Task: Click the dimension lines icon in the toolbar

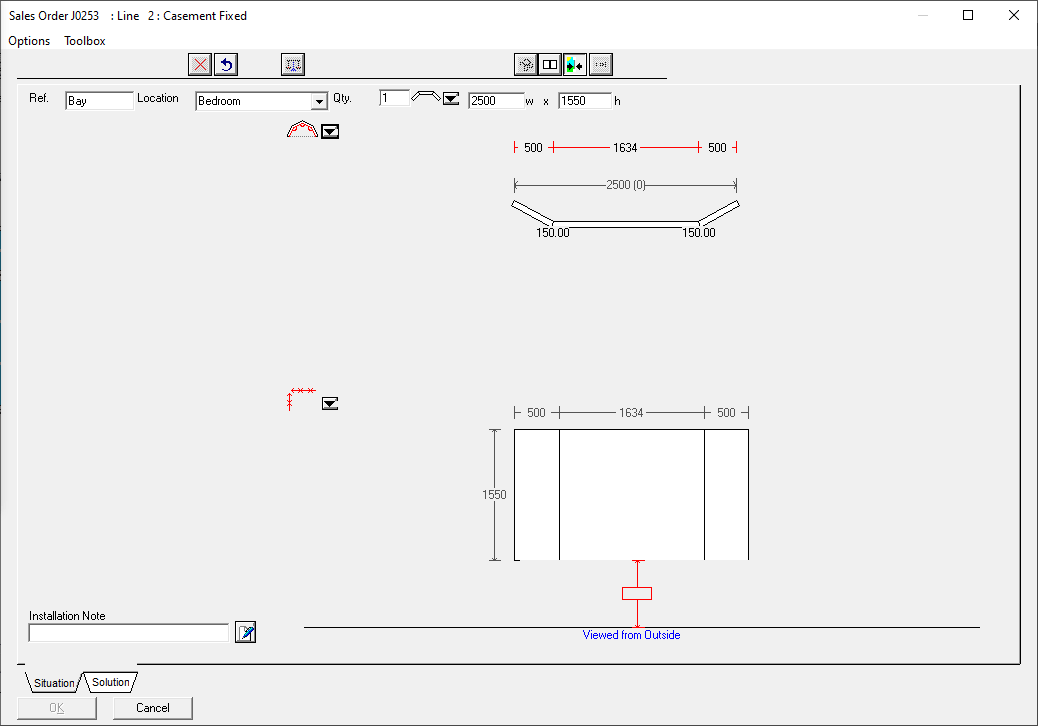Action: [x=293, y=65]
